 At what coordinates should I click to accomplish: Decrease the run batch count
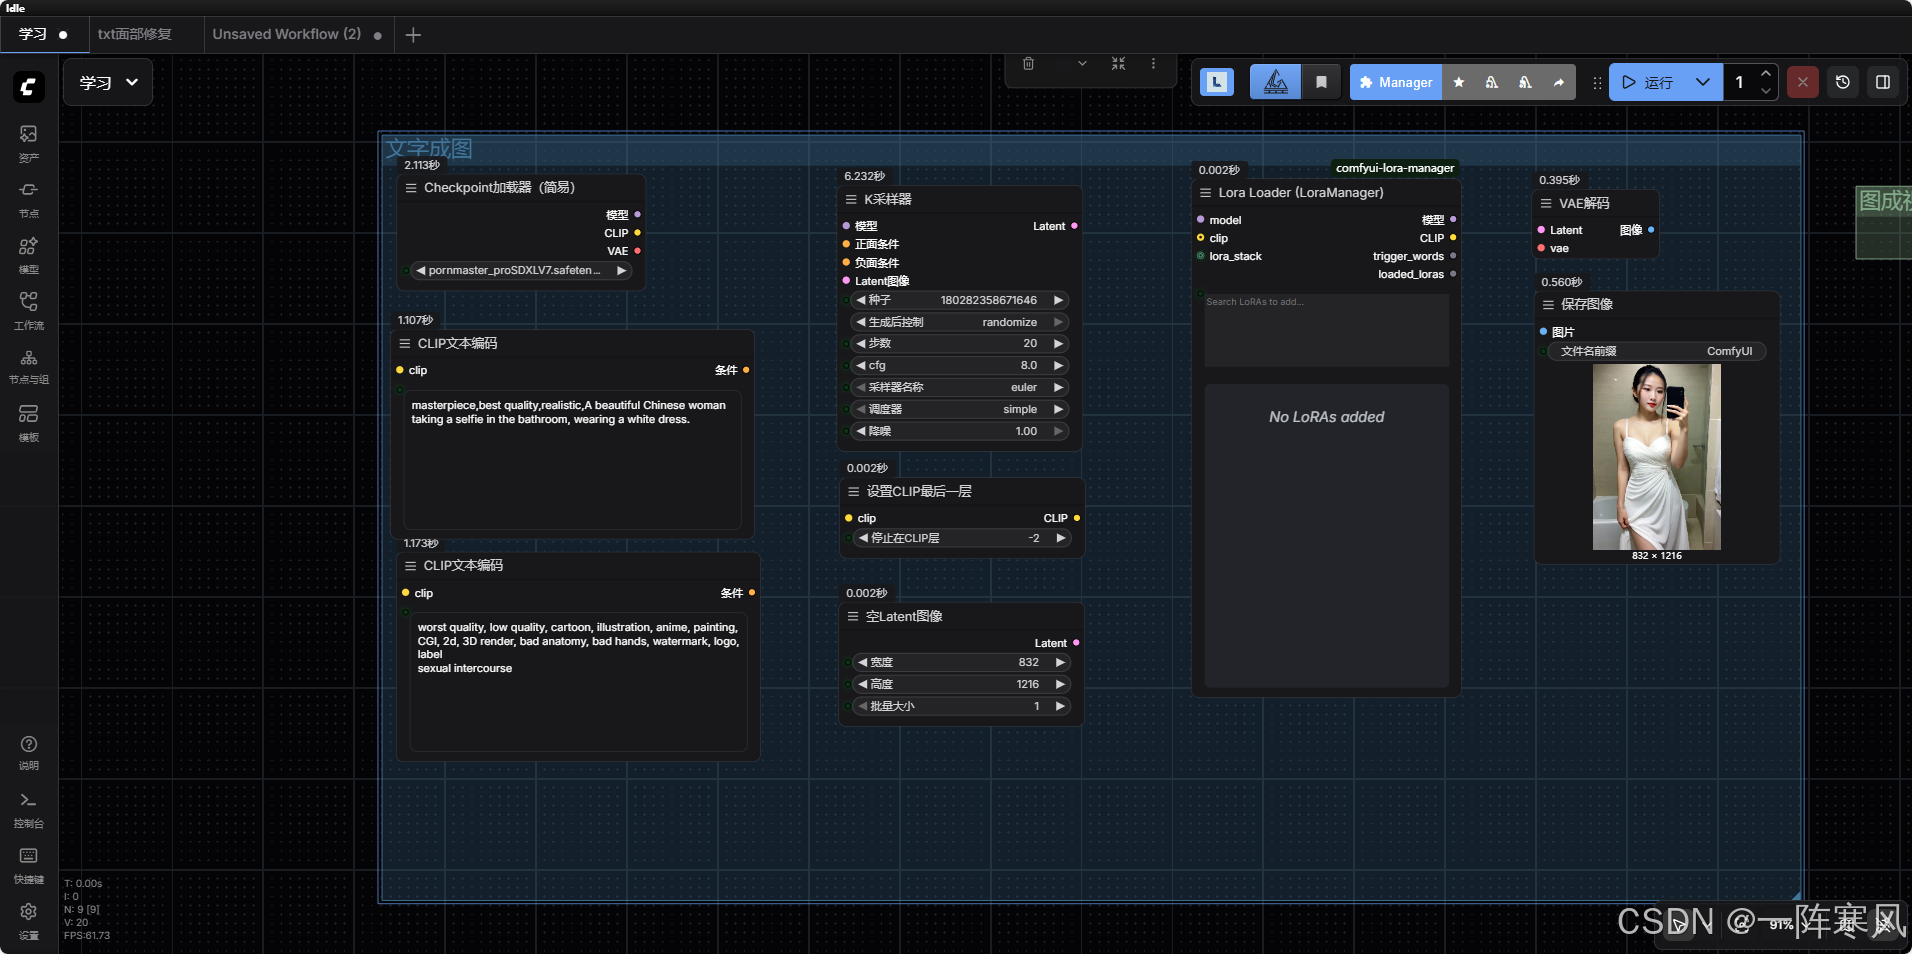(x=1766, y=91)
